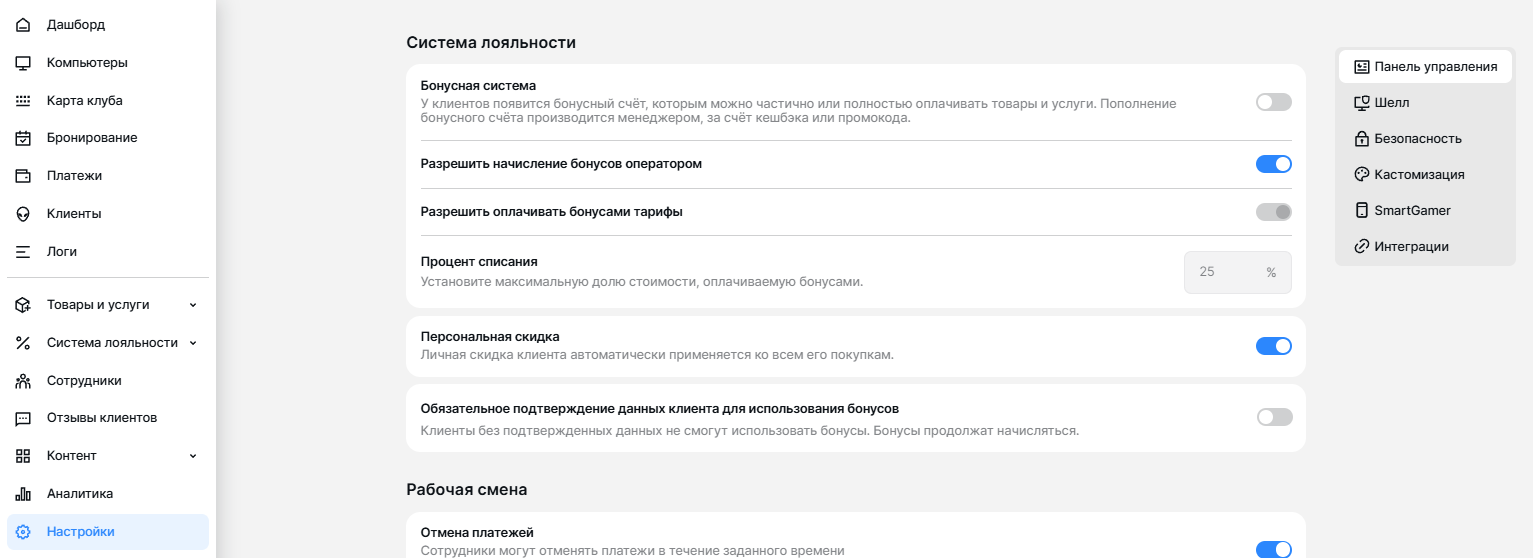
Task: Disable the Персональная скидка switch
Action: (x=1274, y=346)
